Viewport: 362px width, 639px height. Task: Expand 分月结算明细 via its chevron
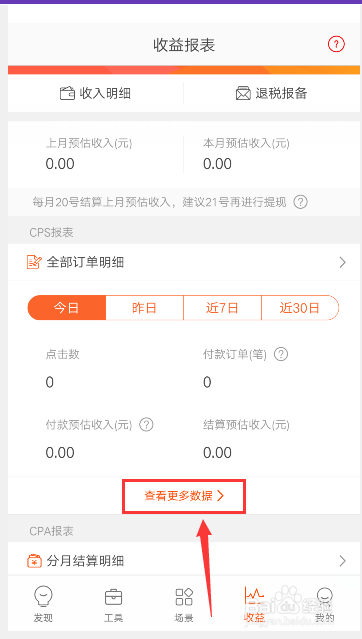click(x=342, y=561)
